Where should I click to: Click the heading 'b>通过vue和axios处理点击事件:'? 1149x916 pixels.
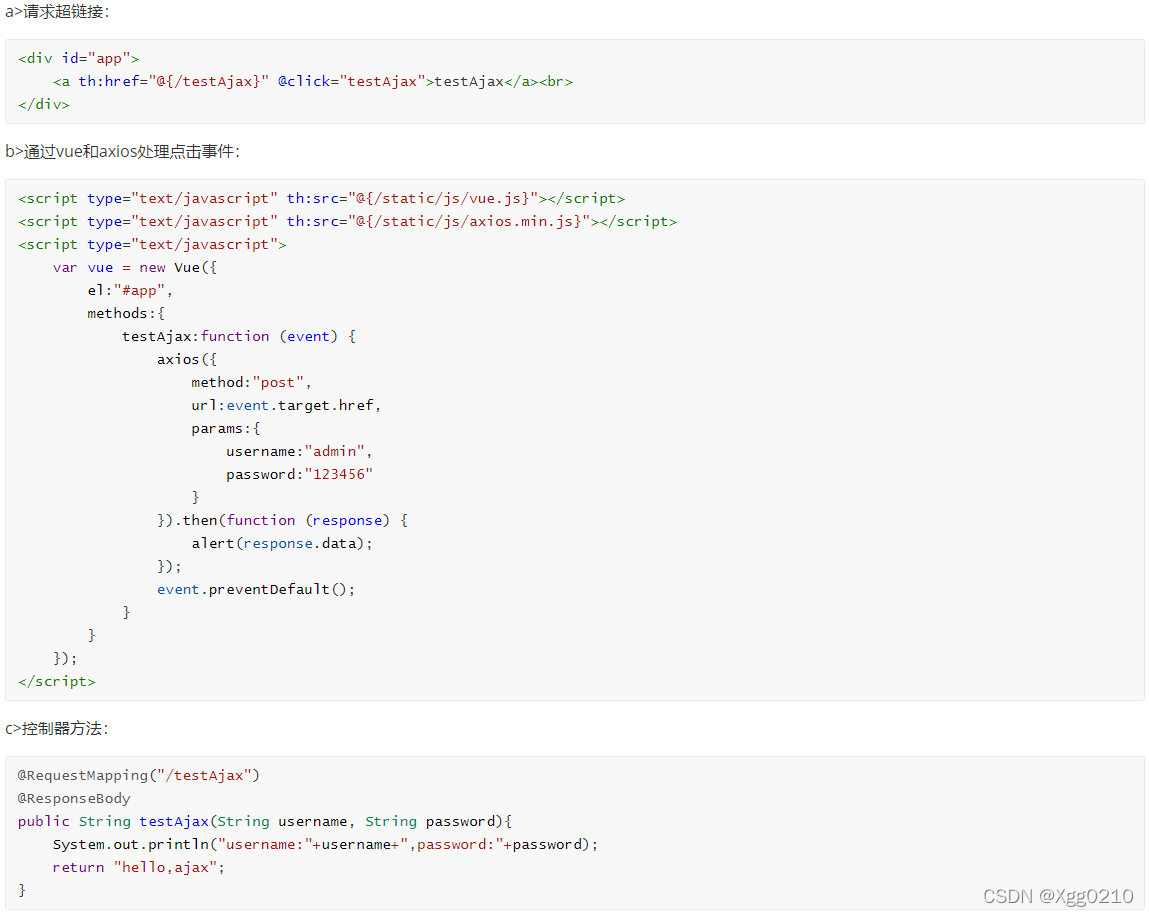tap(122, 152)
